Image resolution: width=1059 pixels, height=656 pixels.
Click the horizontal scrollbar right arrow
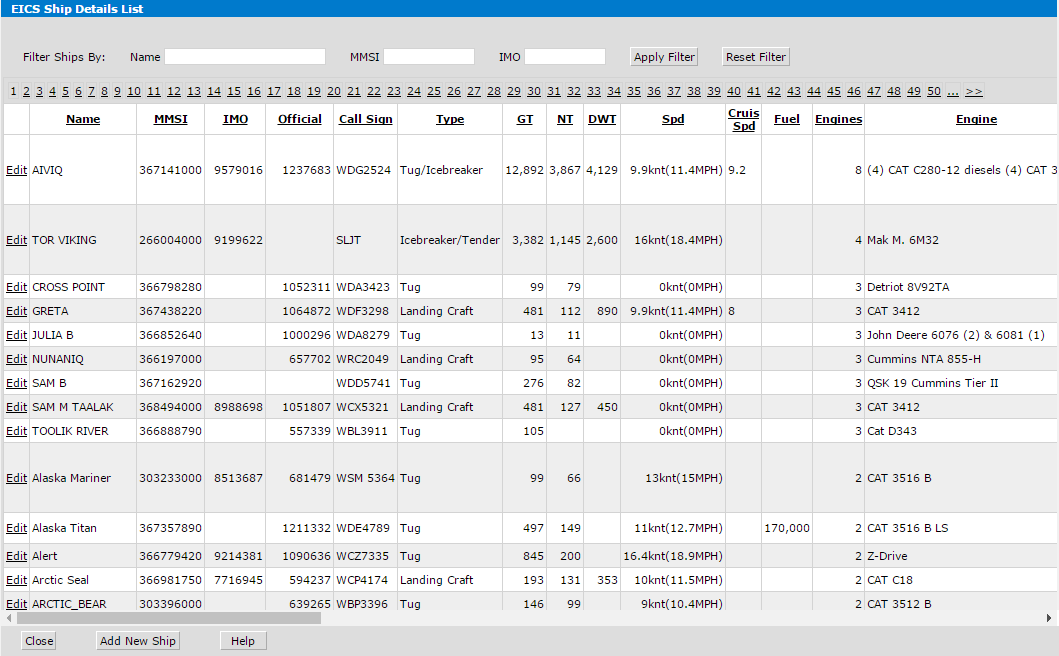(x=1052, y=618)
